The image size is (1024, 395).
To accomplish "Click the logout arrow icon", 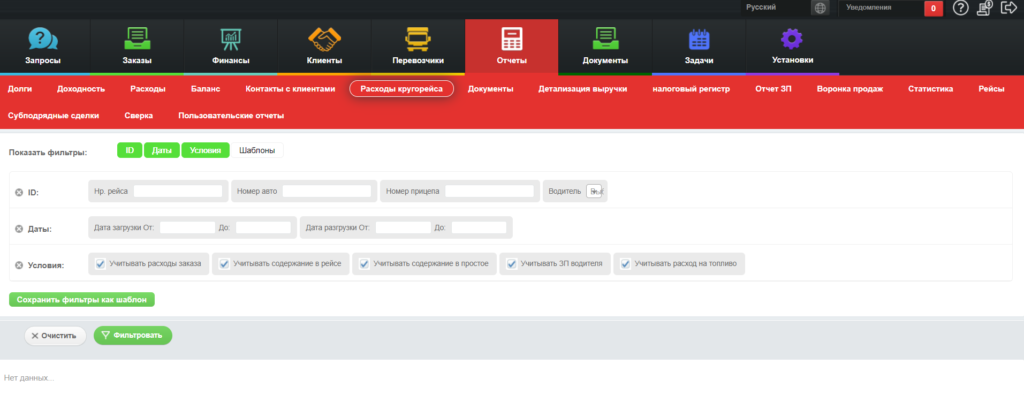I will coord(1009,8).
